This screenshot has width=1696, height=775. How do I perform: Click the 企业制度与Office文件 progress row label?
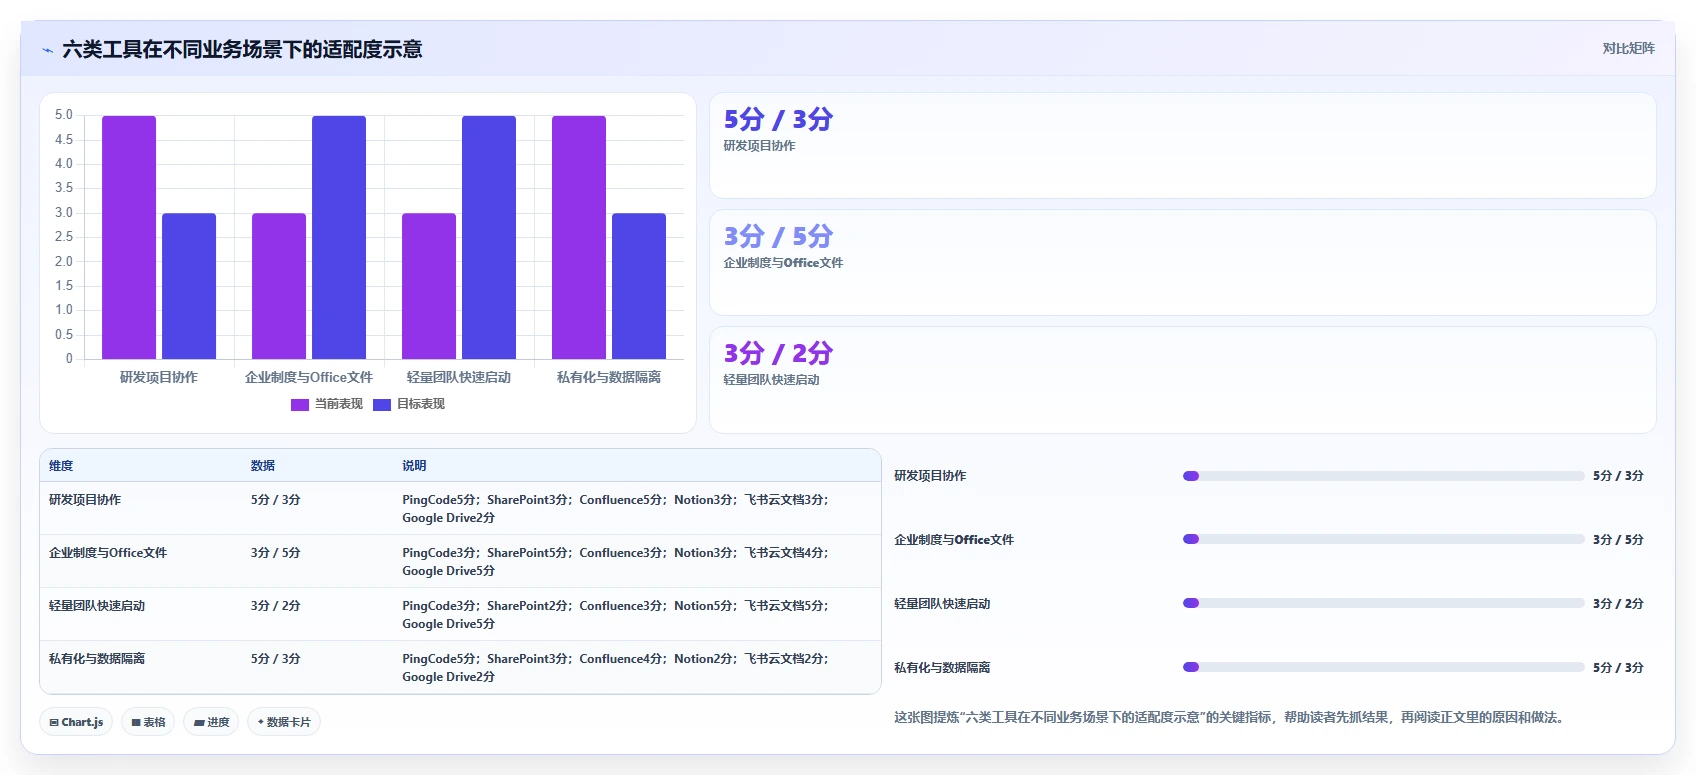click(954, 540)
